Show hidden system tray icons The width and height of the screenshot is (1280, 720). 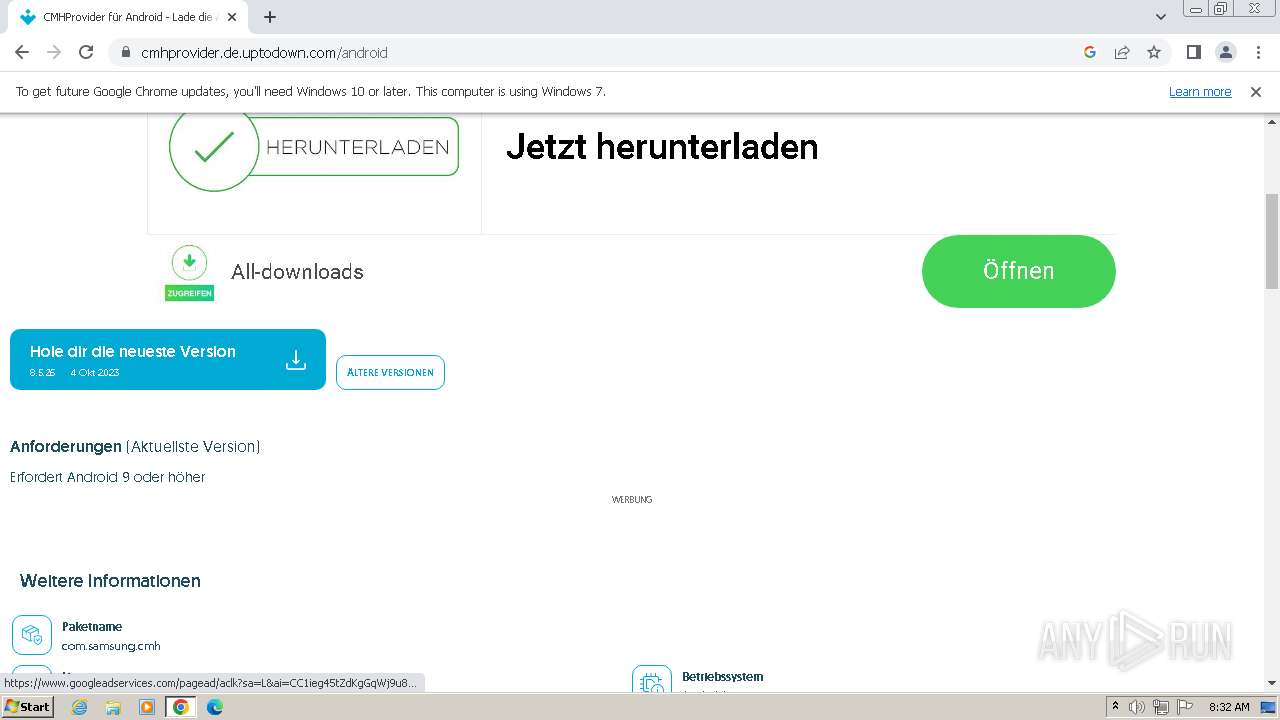click(1115, 707)
